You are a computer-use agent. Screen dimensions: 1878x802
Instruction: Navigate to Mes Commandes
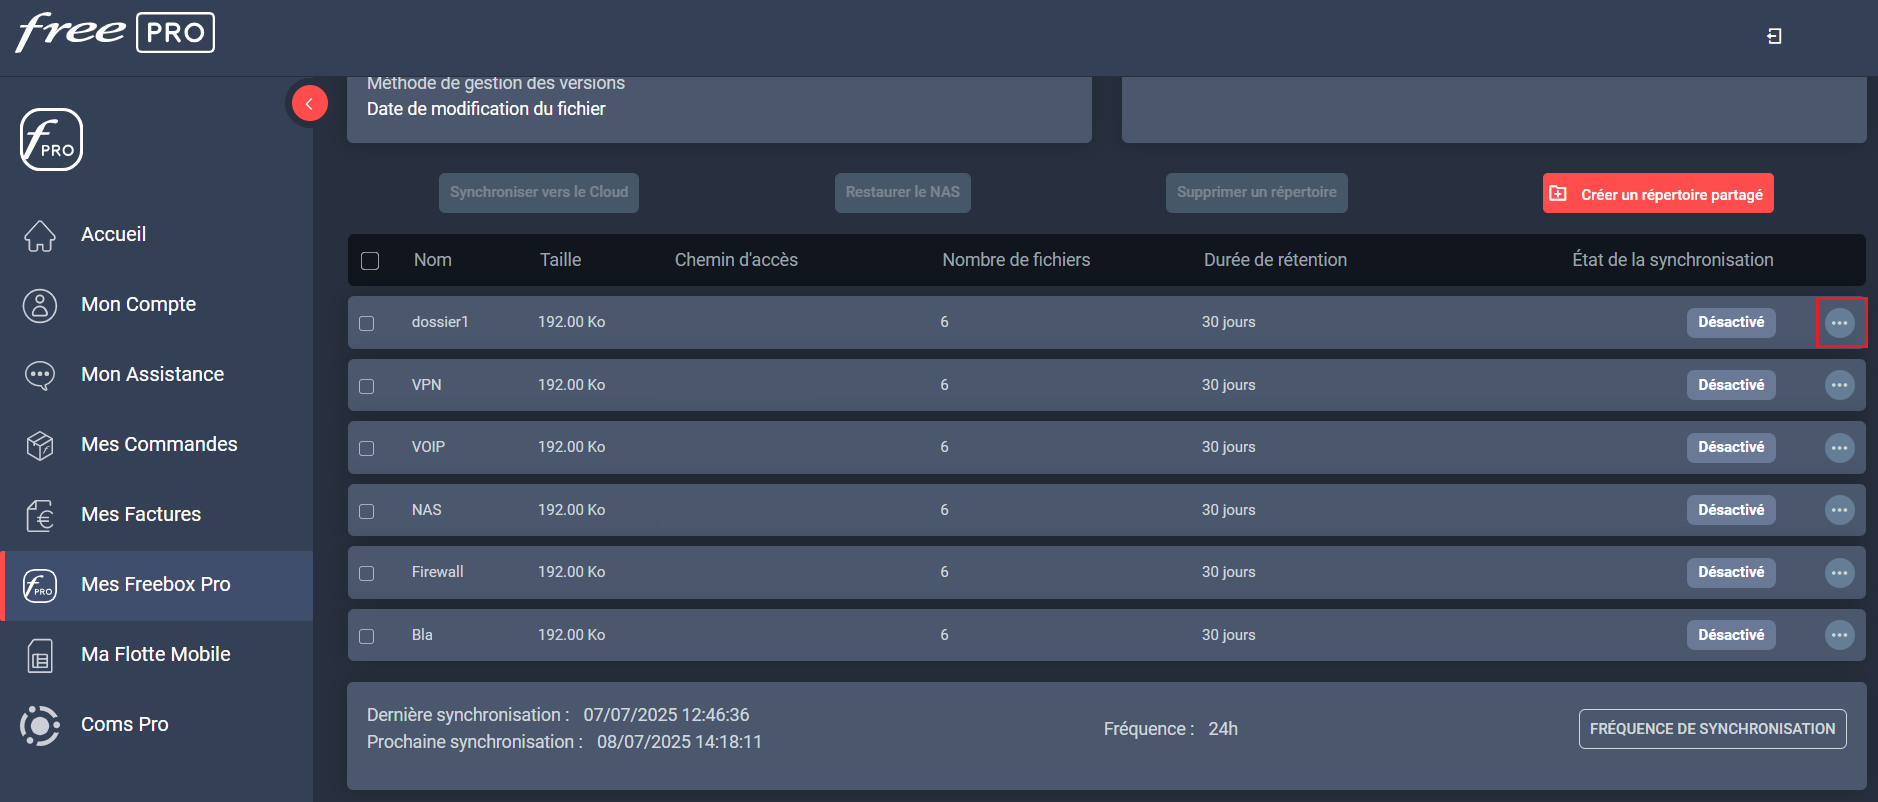click(159, 444)
